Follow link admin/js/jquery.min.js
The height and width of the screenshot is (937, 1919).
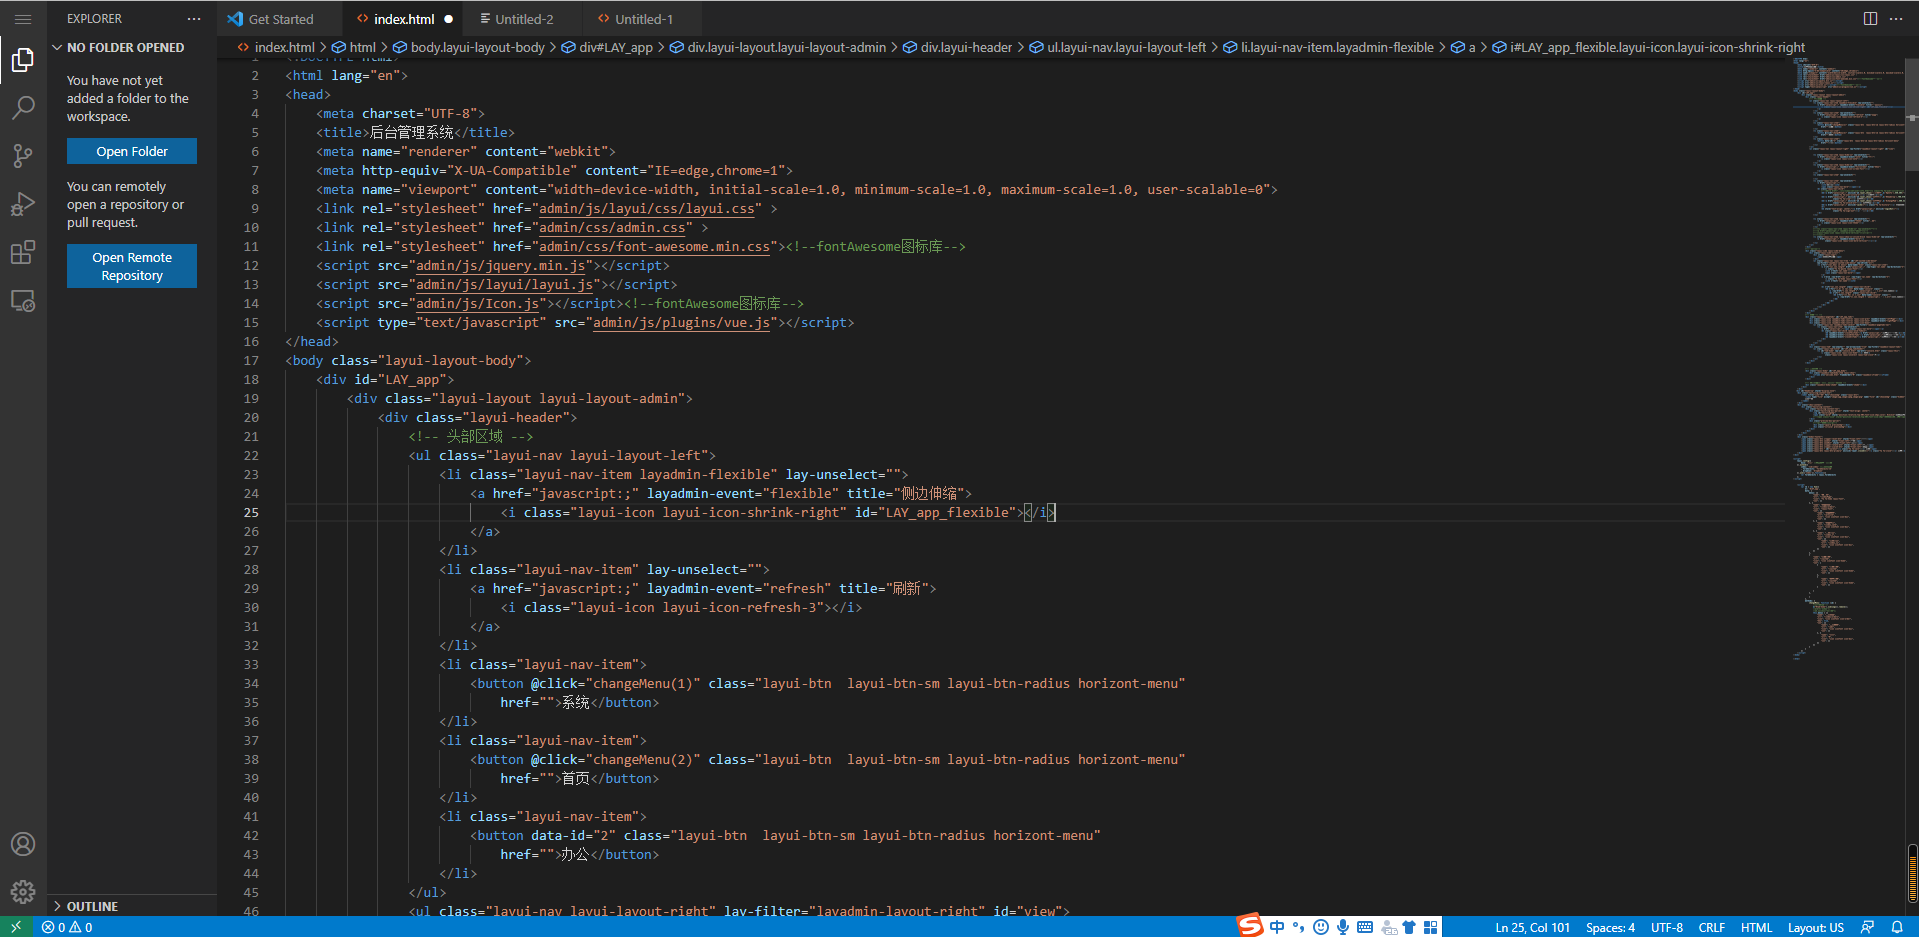click(501, 266)
